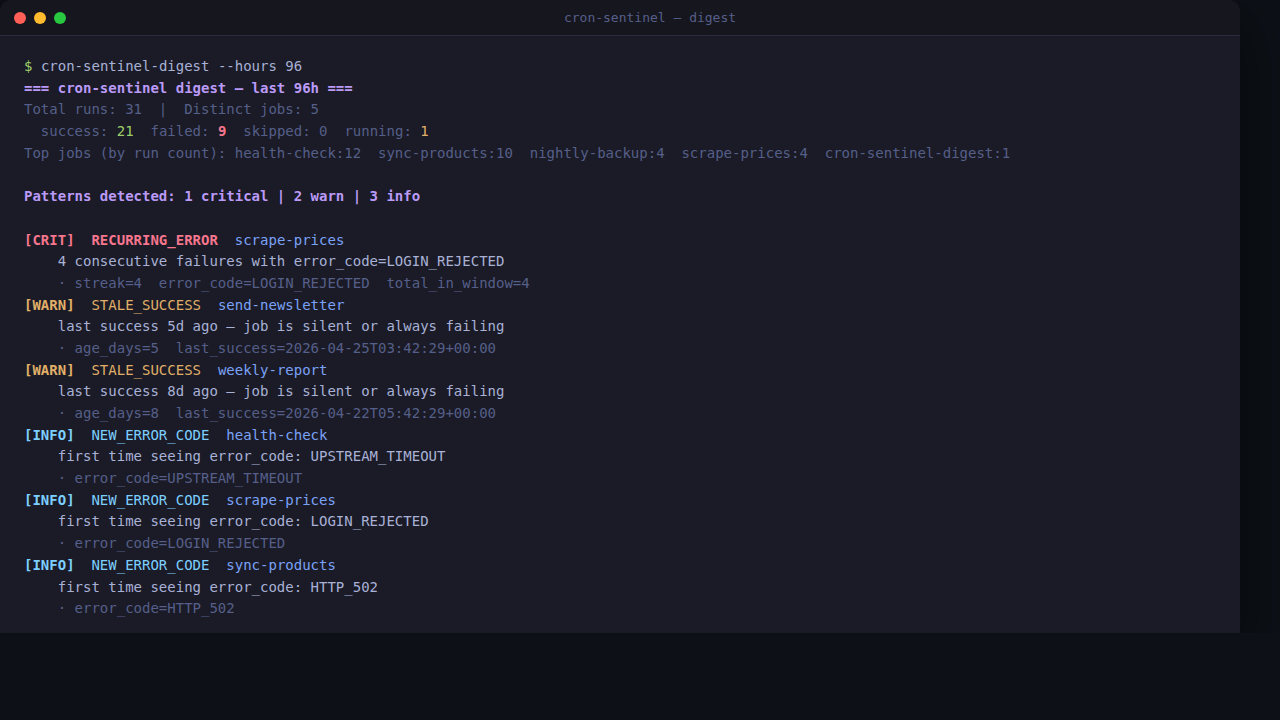Click the [CRIT] severity tag
The image size is (1280, 720).
coord(49,240)
